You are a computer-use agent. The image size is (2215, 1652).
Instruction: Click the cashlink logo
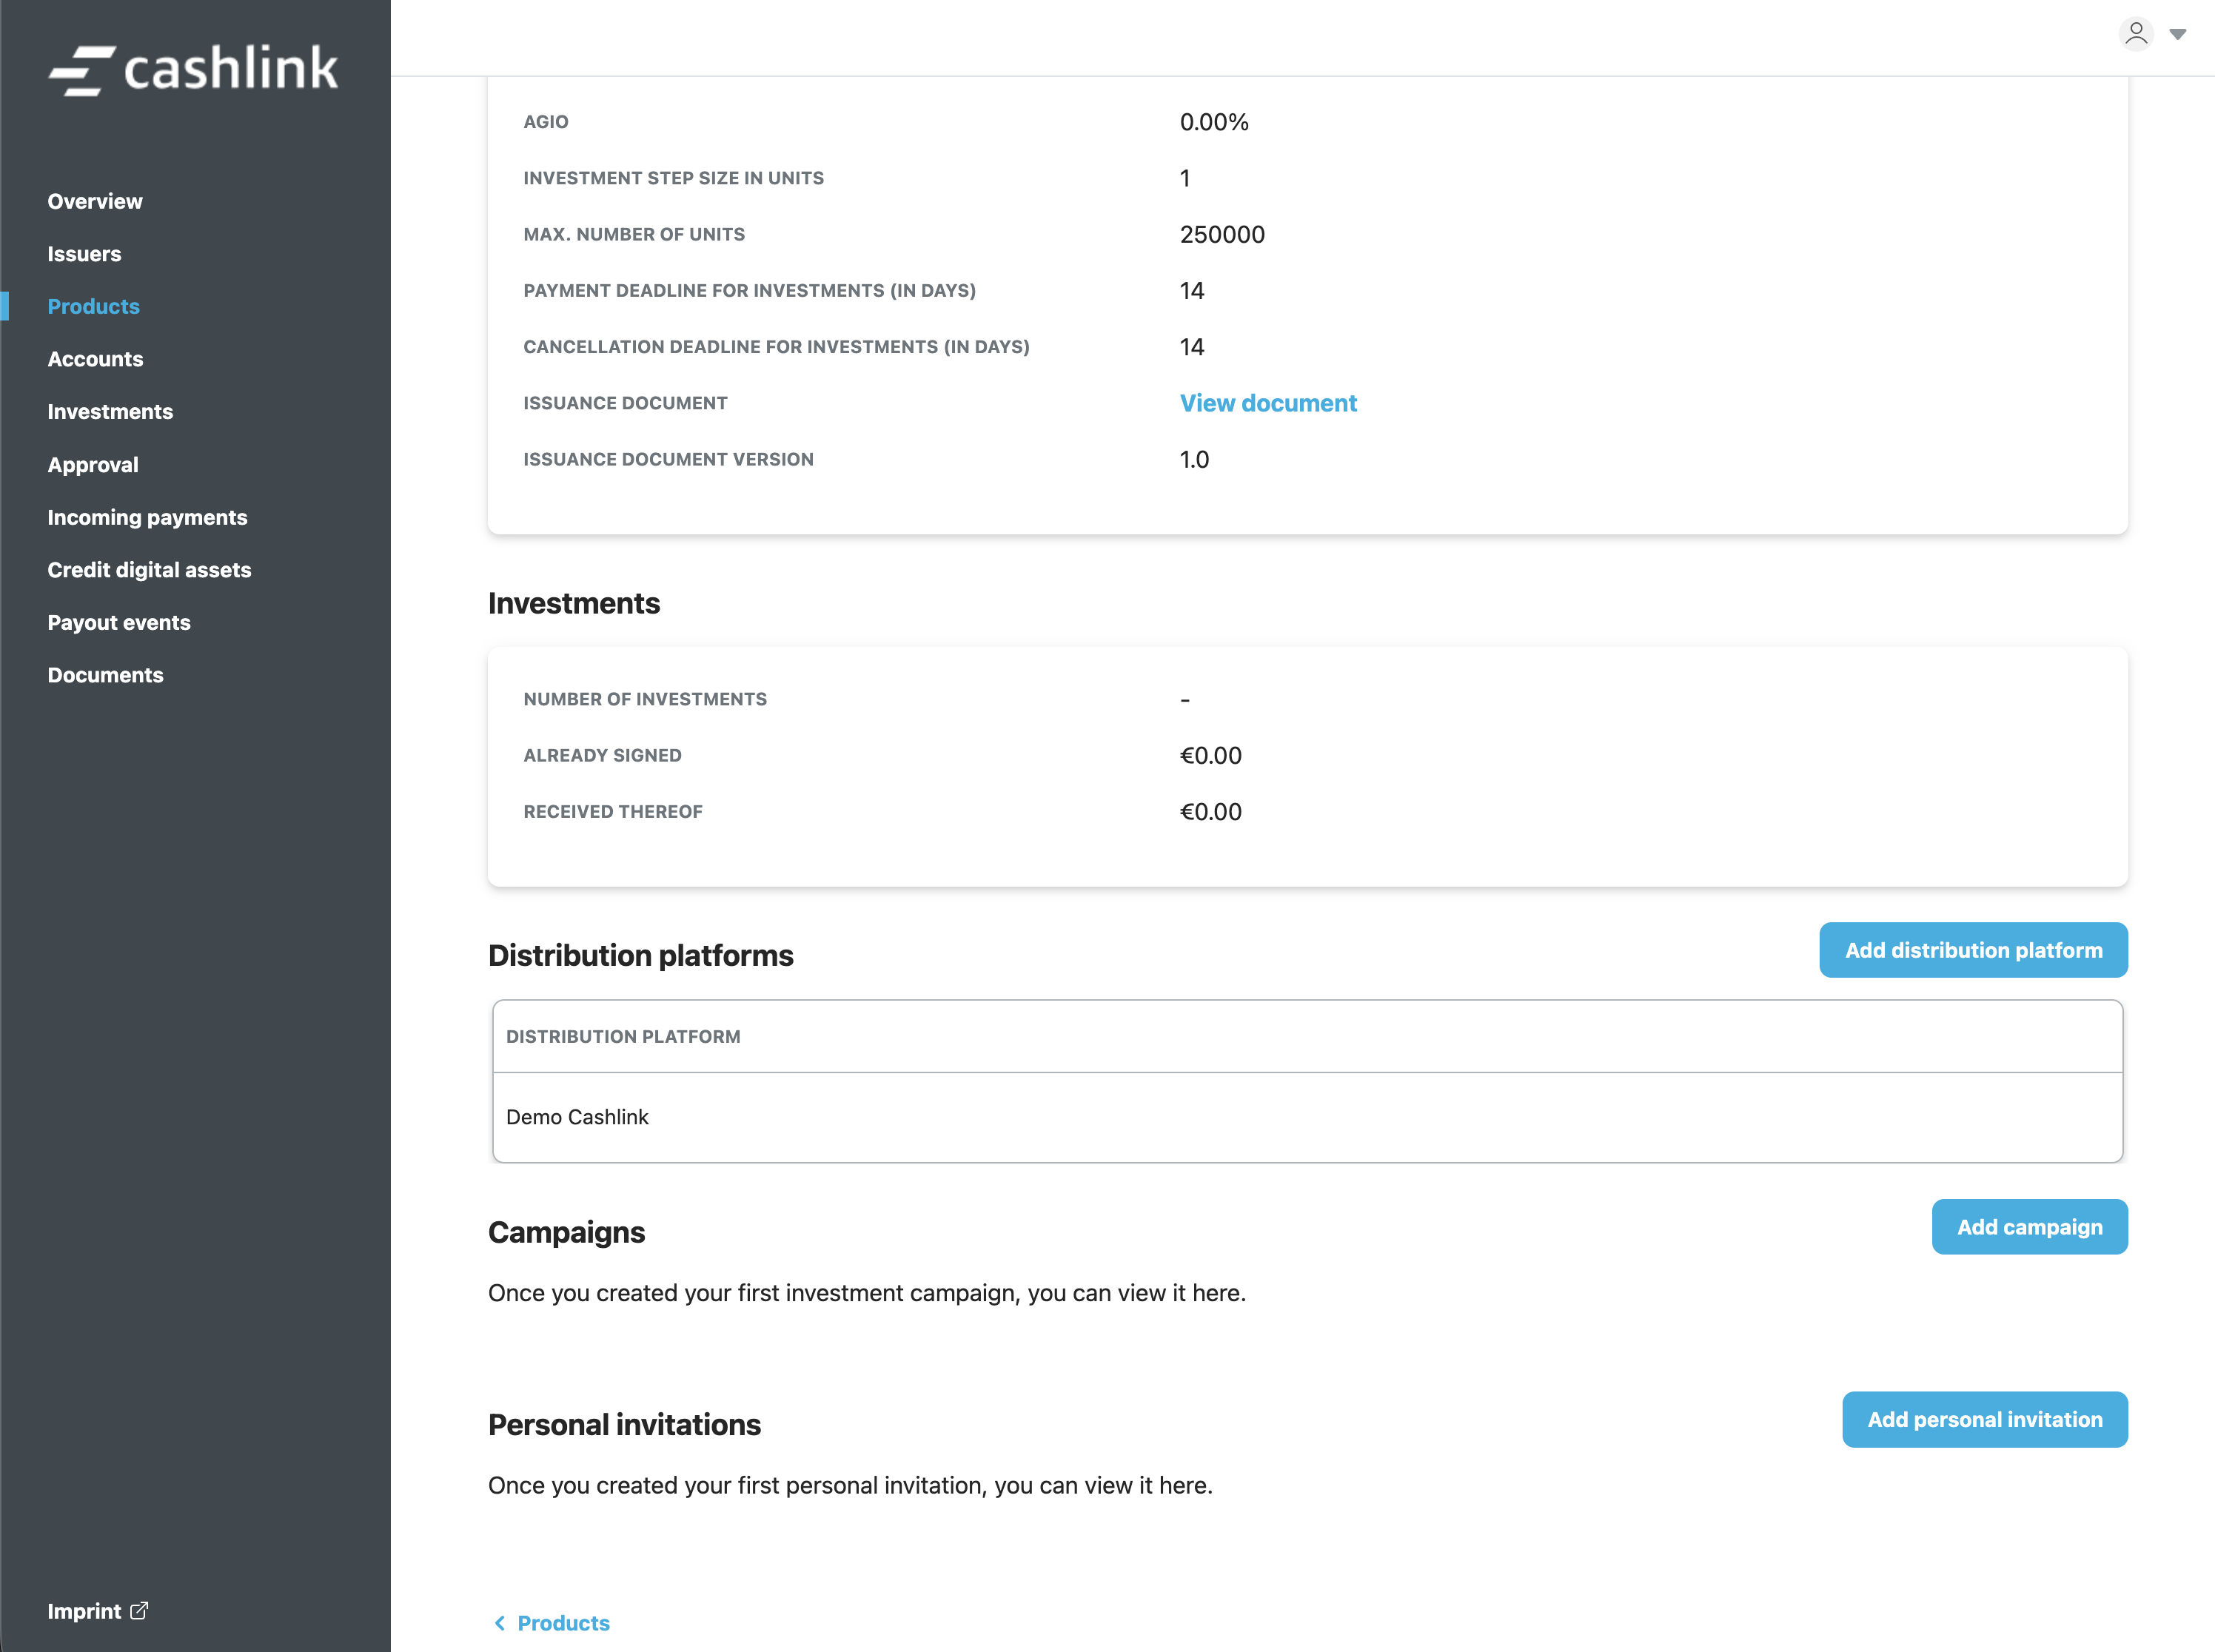tap(193, 69)
